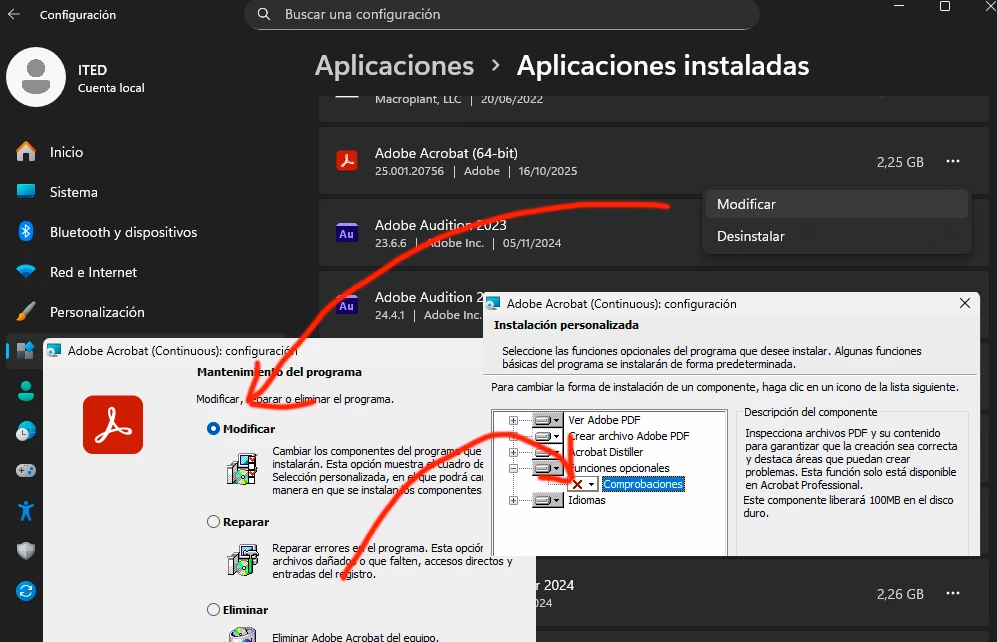Choose Modificar in the context menu
This screenshot has width=997, height=642.
(x=836, y=204)
